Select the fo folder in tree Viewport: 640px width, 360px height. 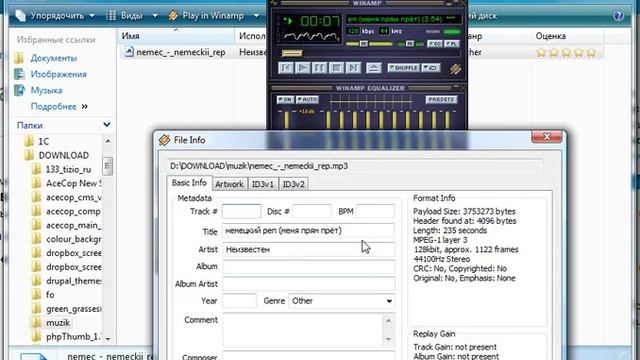pyautogui.click(x=50, y=295)
